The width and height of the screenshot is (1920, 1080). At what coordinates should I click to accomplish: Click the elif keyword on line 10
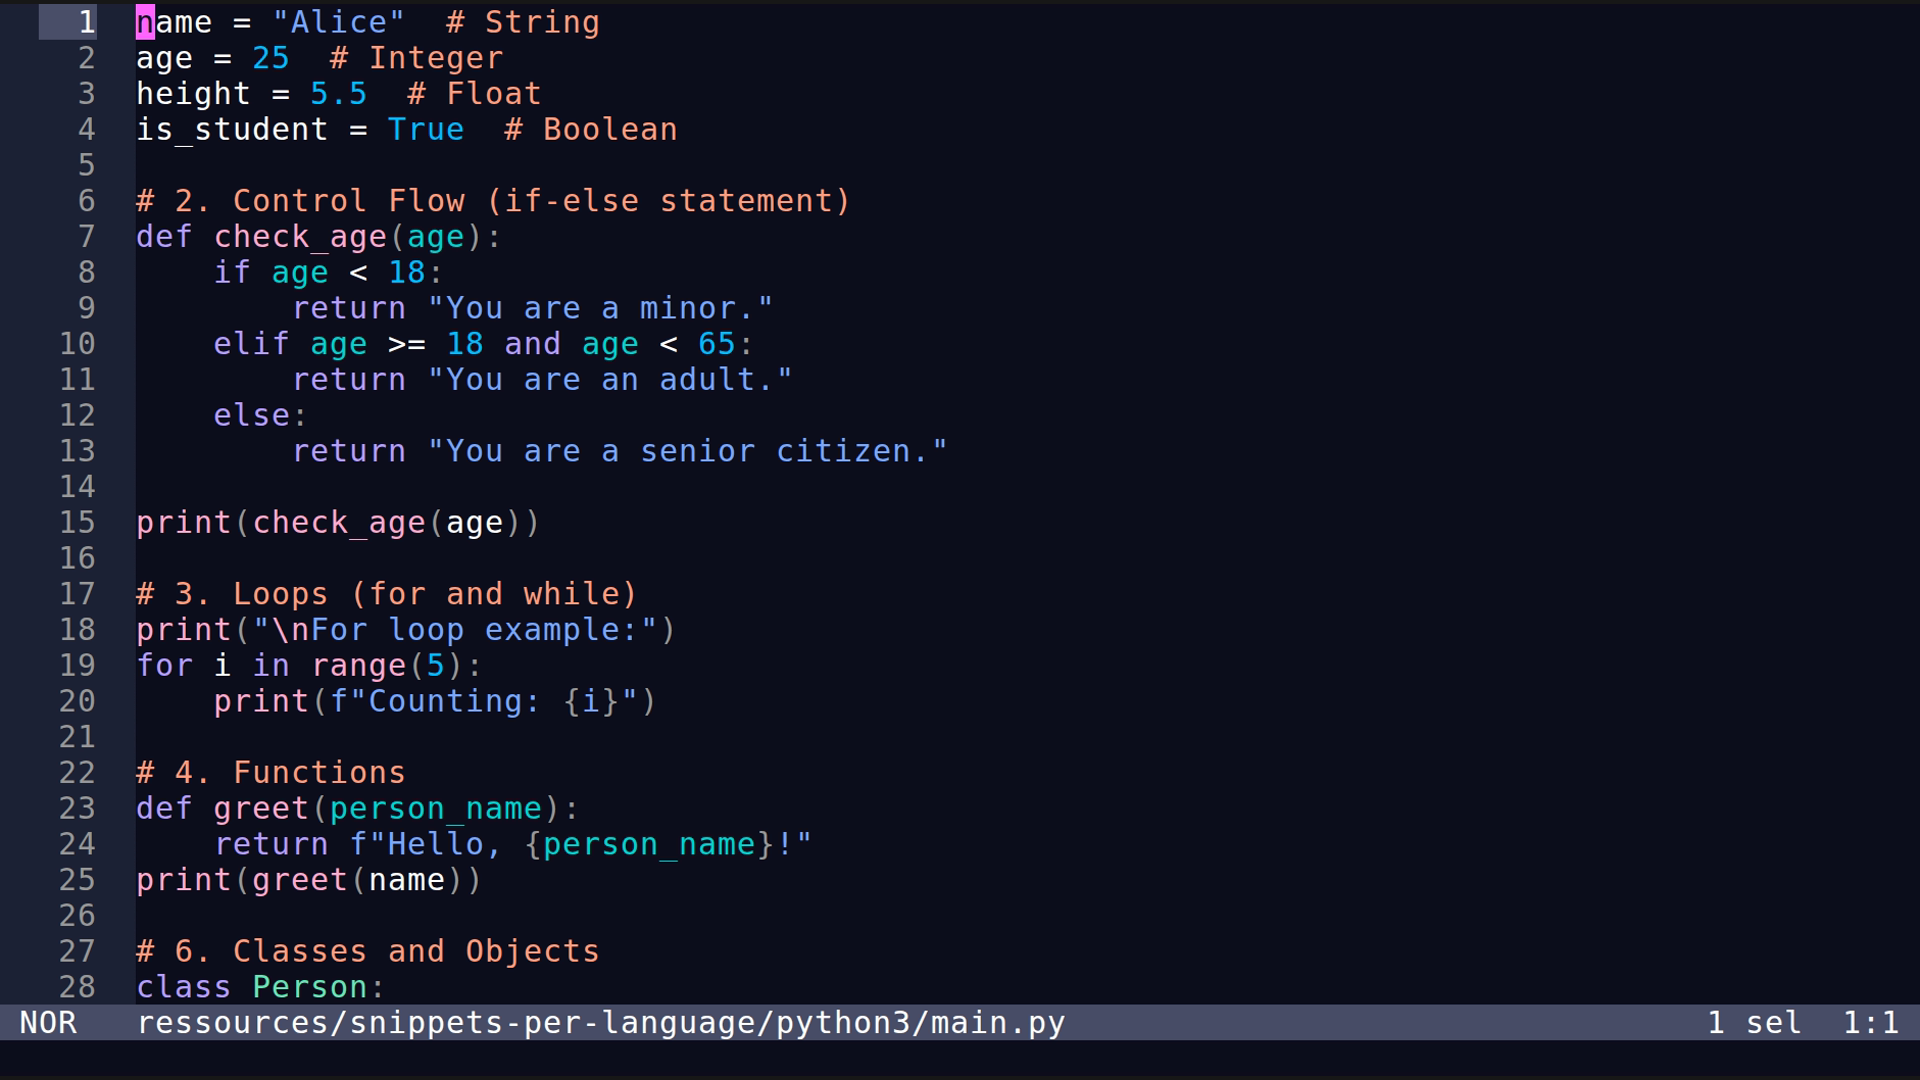point(249,343)
